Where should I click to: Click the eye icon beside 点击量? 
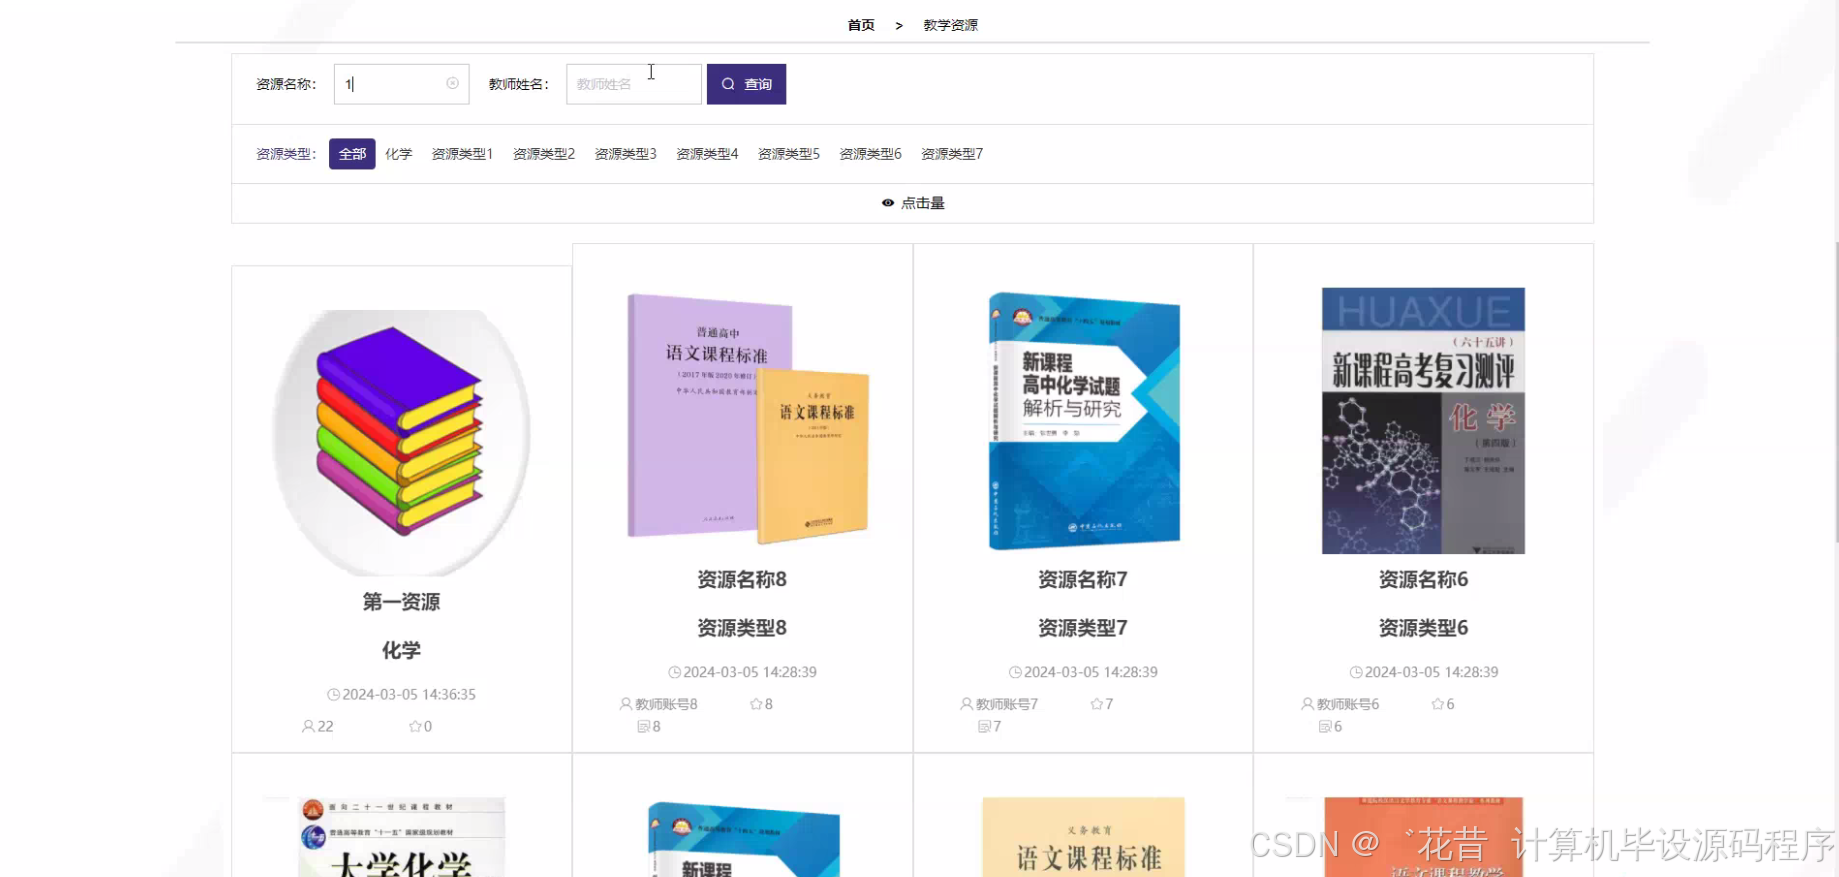(888, 203)
